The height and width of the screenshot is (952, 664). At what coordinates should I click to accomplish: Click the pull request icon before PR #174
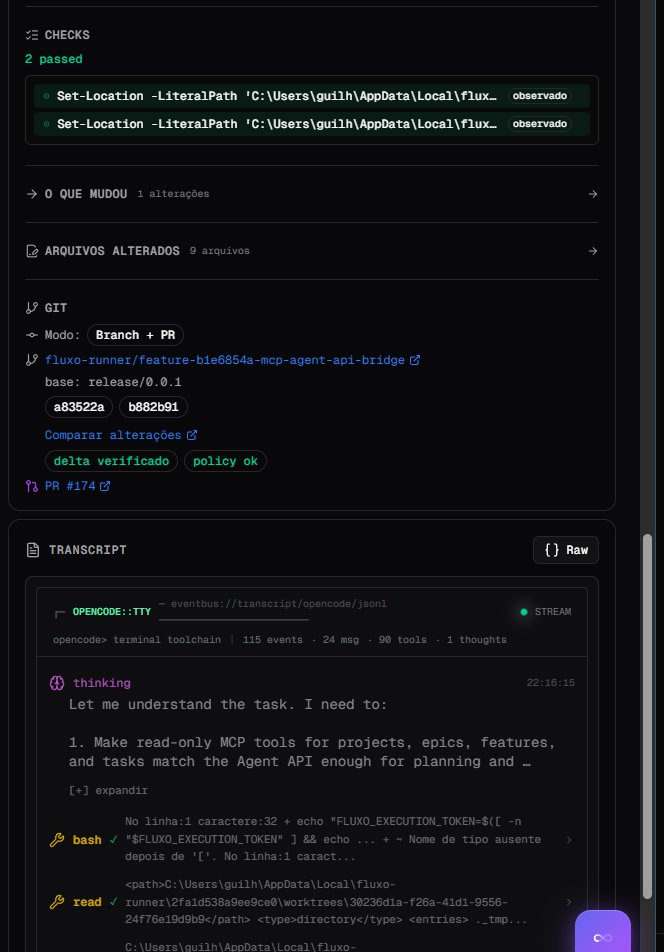(x=32, y=486)
